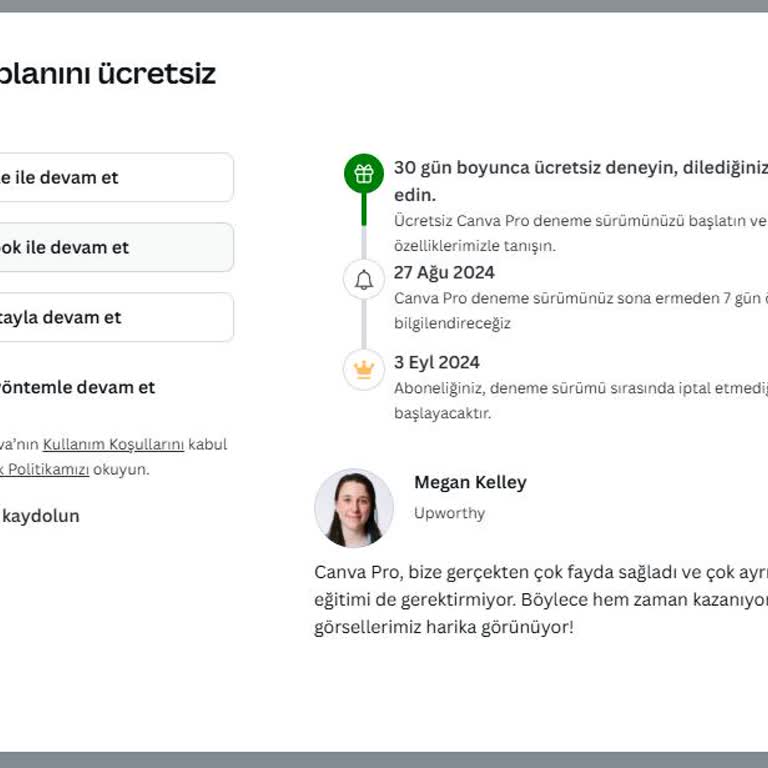Click the '27 Ağu 2024' date text
This screenshot has width=768, height=768.
click(444, 272)
